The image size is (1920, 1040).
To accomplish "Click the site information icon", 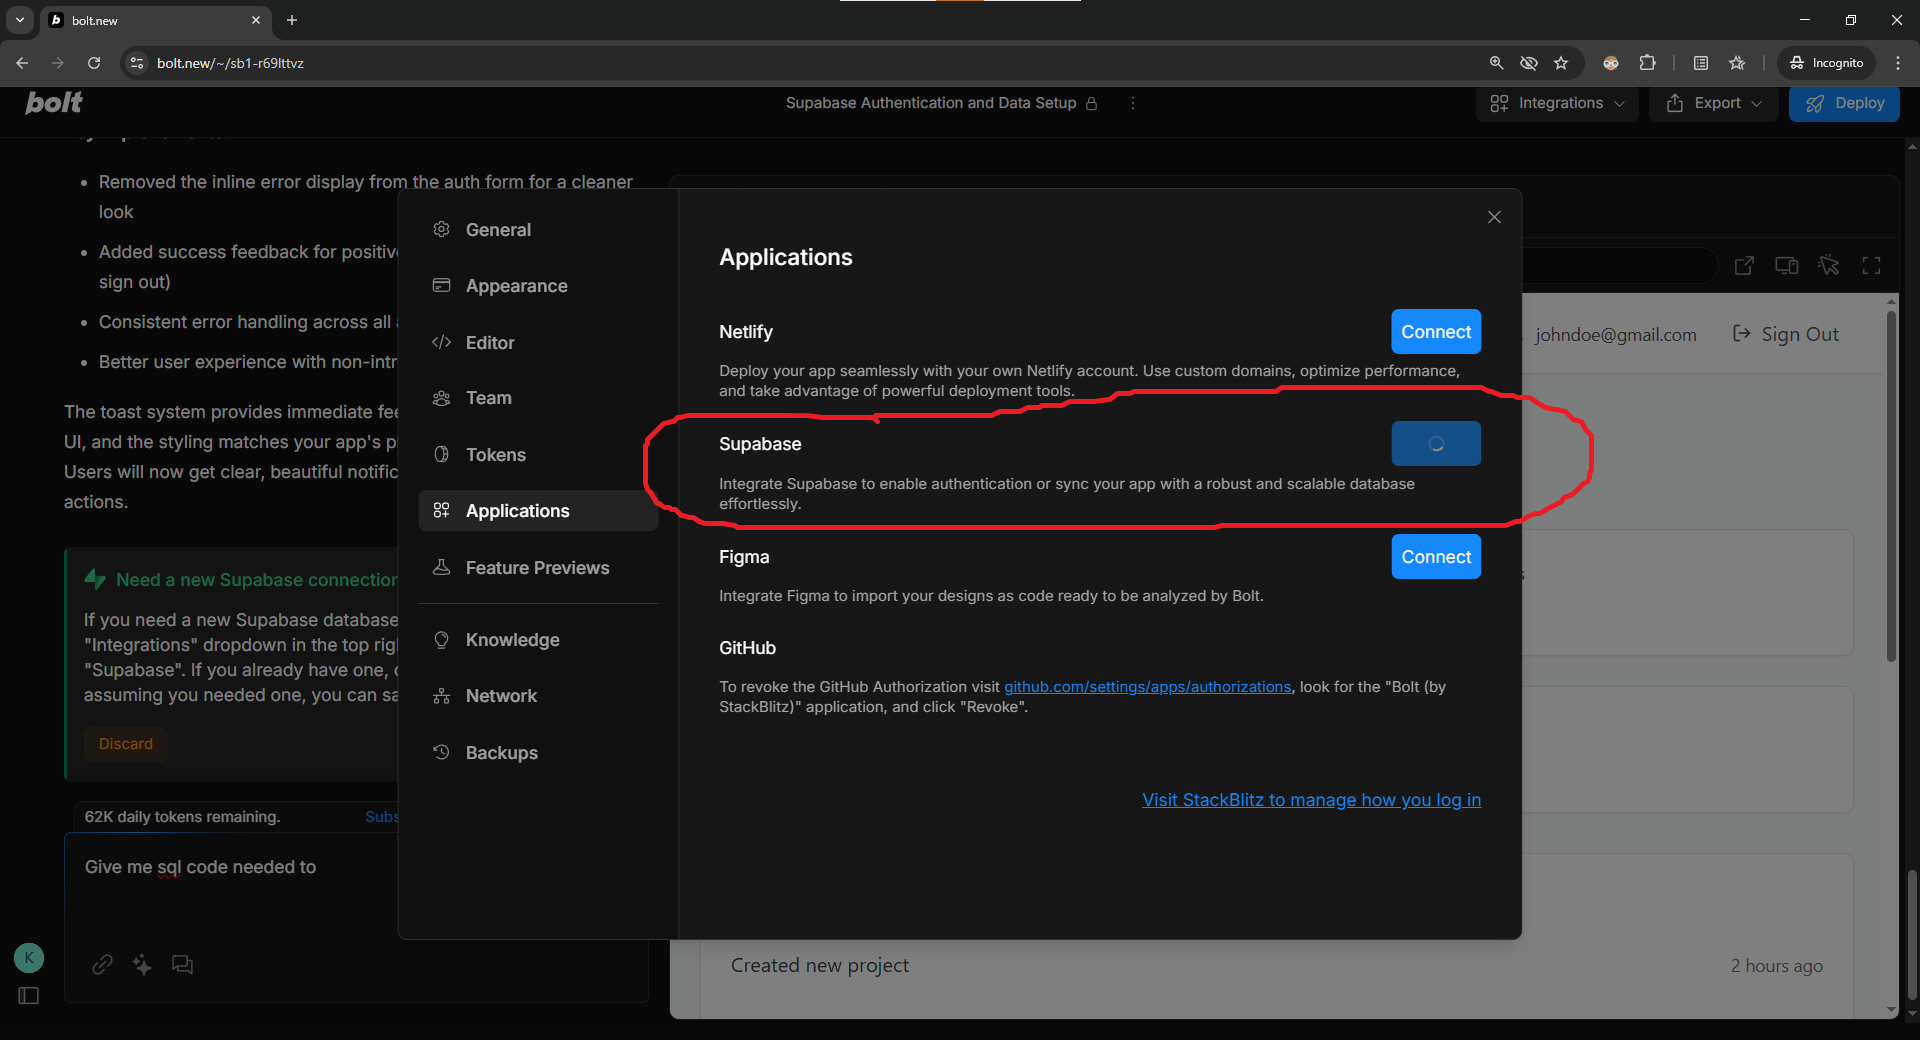I will tap(137, 62).
